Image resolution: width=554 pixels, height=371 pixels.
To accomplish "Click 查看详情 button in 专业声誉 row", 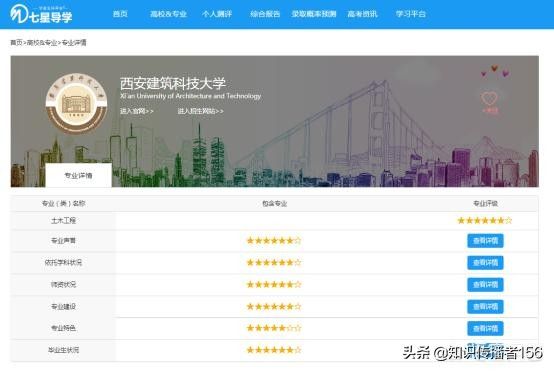I will tap(485, 241).
